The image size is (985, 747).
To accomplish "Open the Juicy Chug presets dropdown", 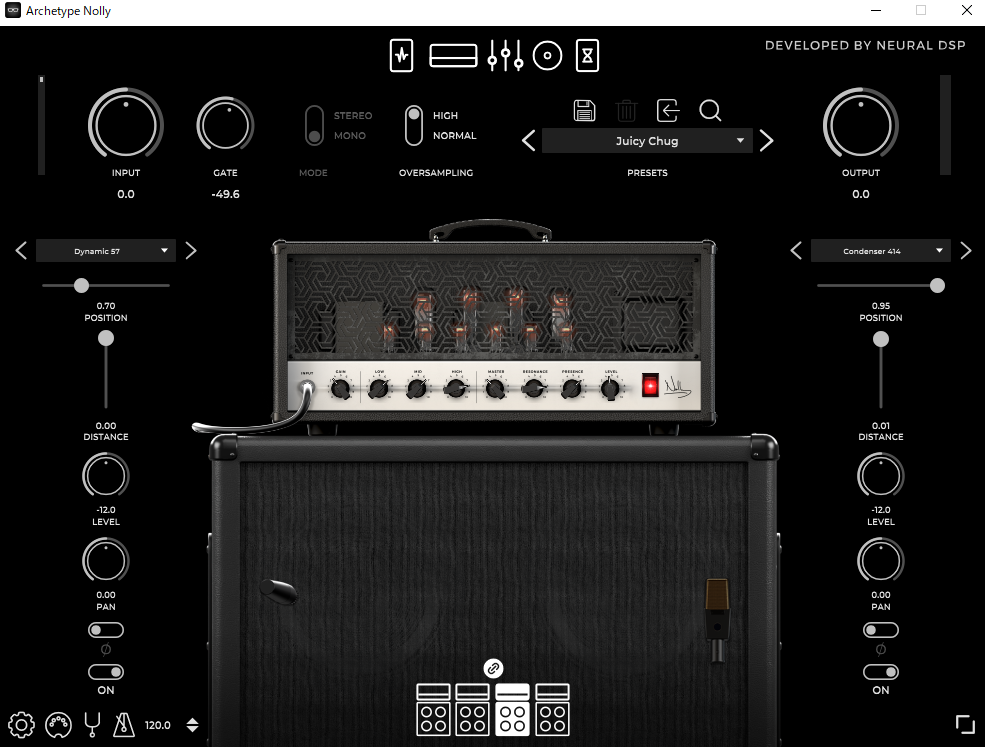I will click(x=647, y=141).
